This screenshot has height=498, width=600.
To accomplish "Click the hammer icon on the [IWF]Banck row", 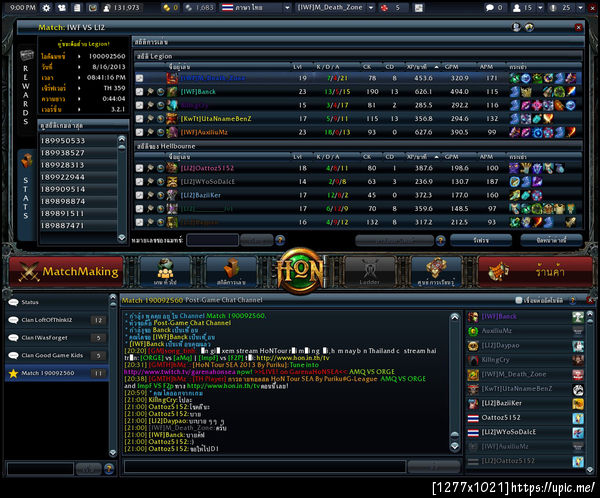I will coord(150,92).
